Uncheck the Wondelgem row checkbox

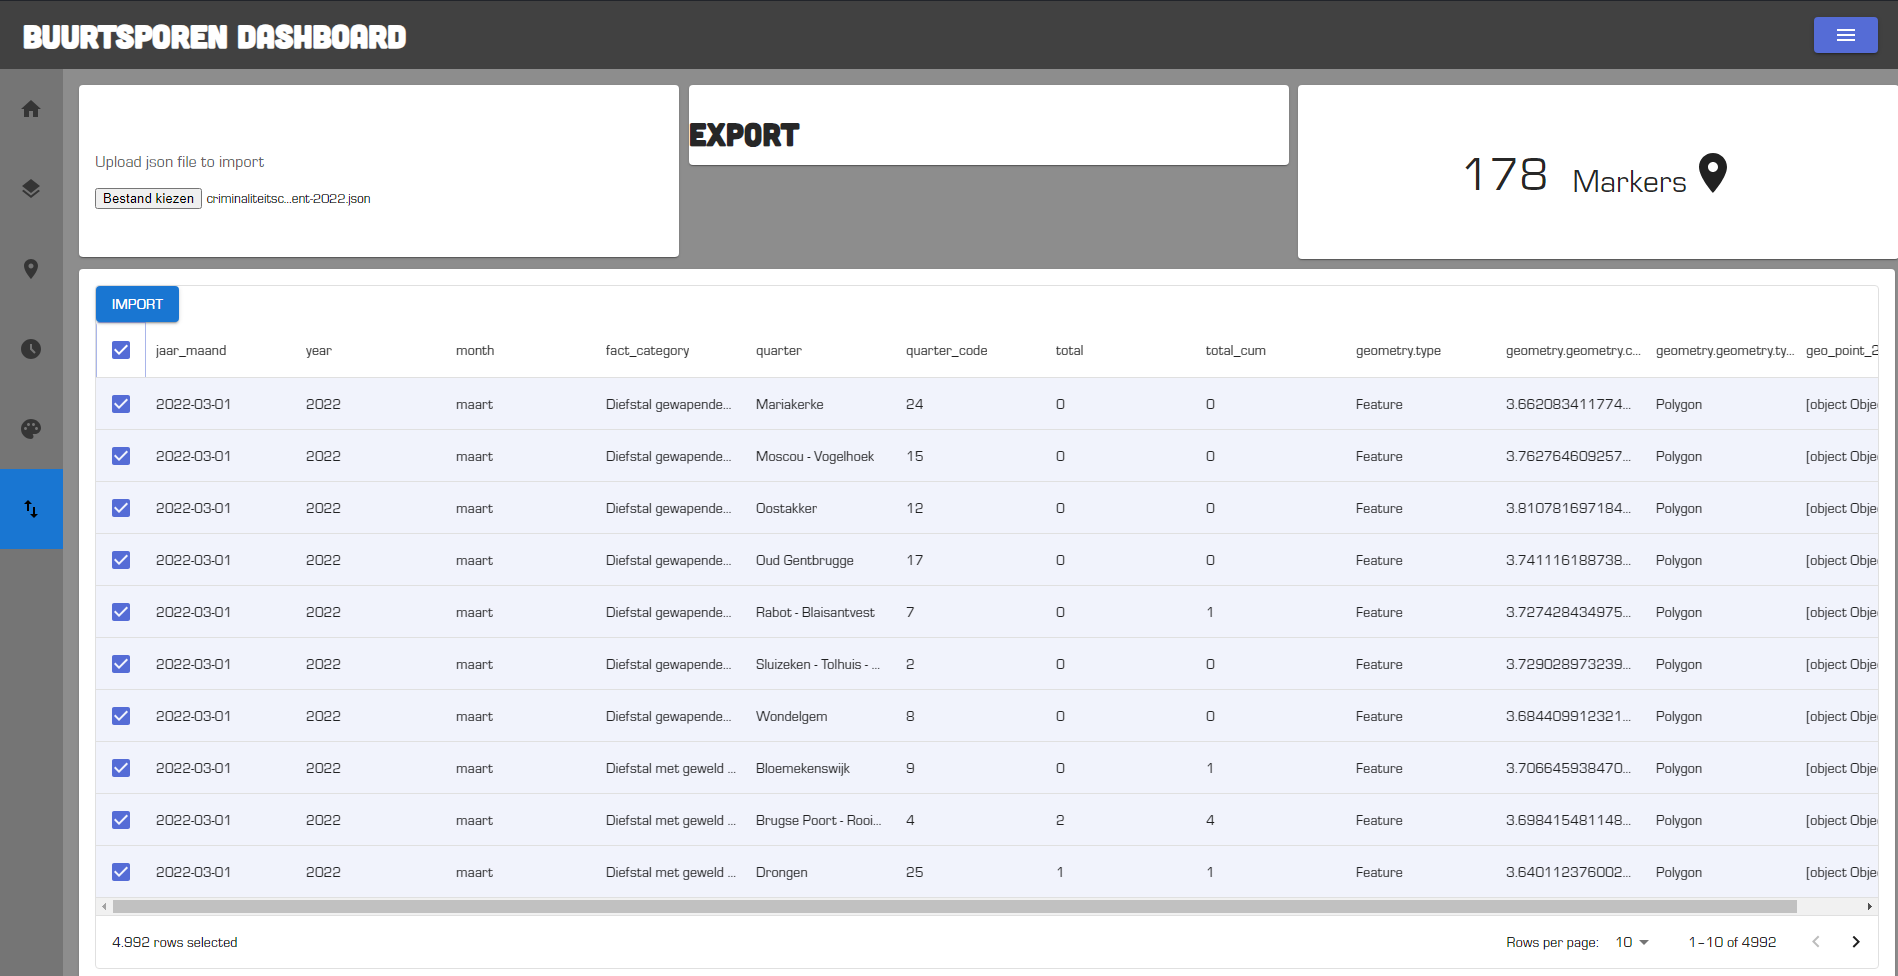click(121, 716)
